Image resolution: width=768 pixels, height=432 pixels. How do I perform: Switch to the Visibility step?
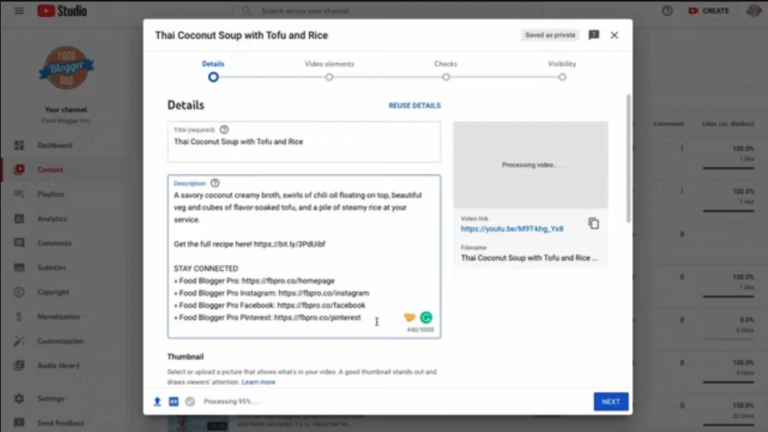tap(562, 76)
